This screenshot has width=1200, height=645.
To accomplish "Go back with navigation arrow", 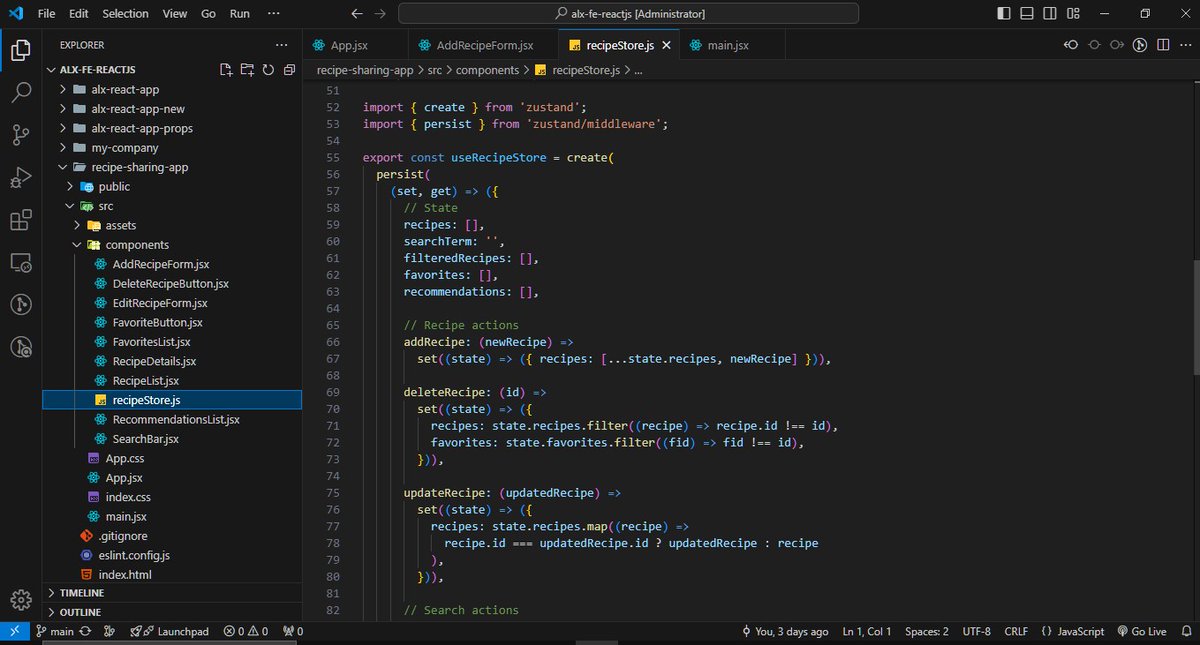I will pos(357,14).
